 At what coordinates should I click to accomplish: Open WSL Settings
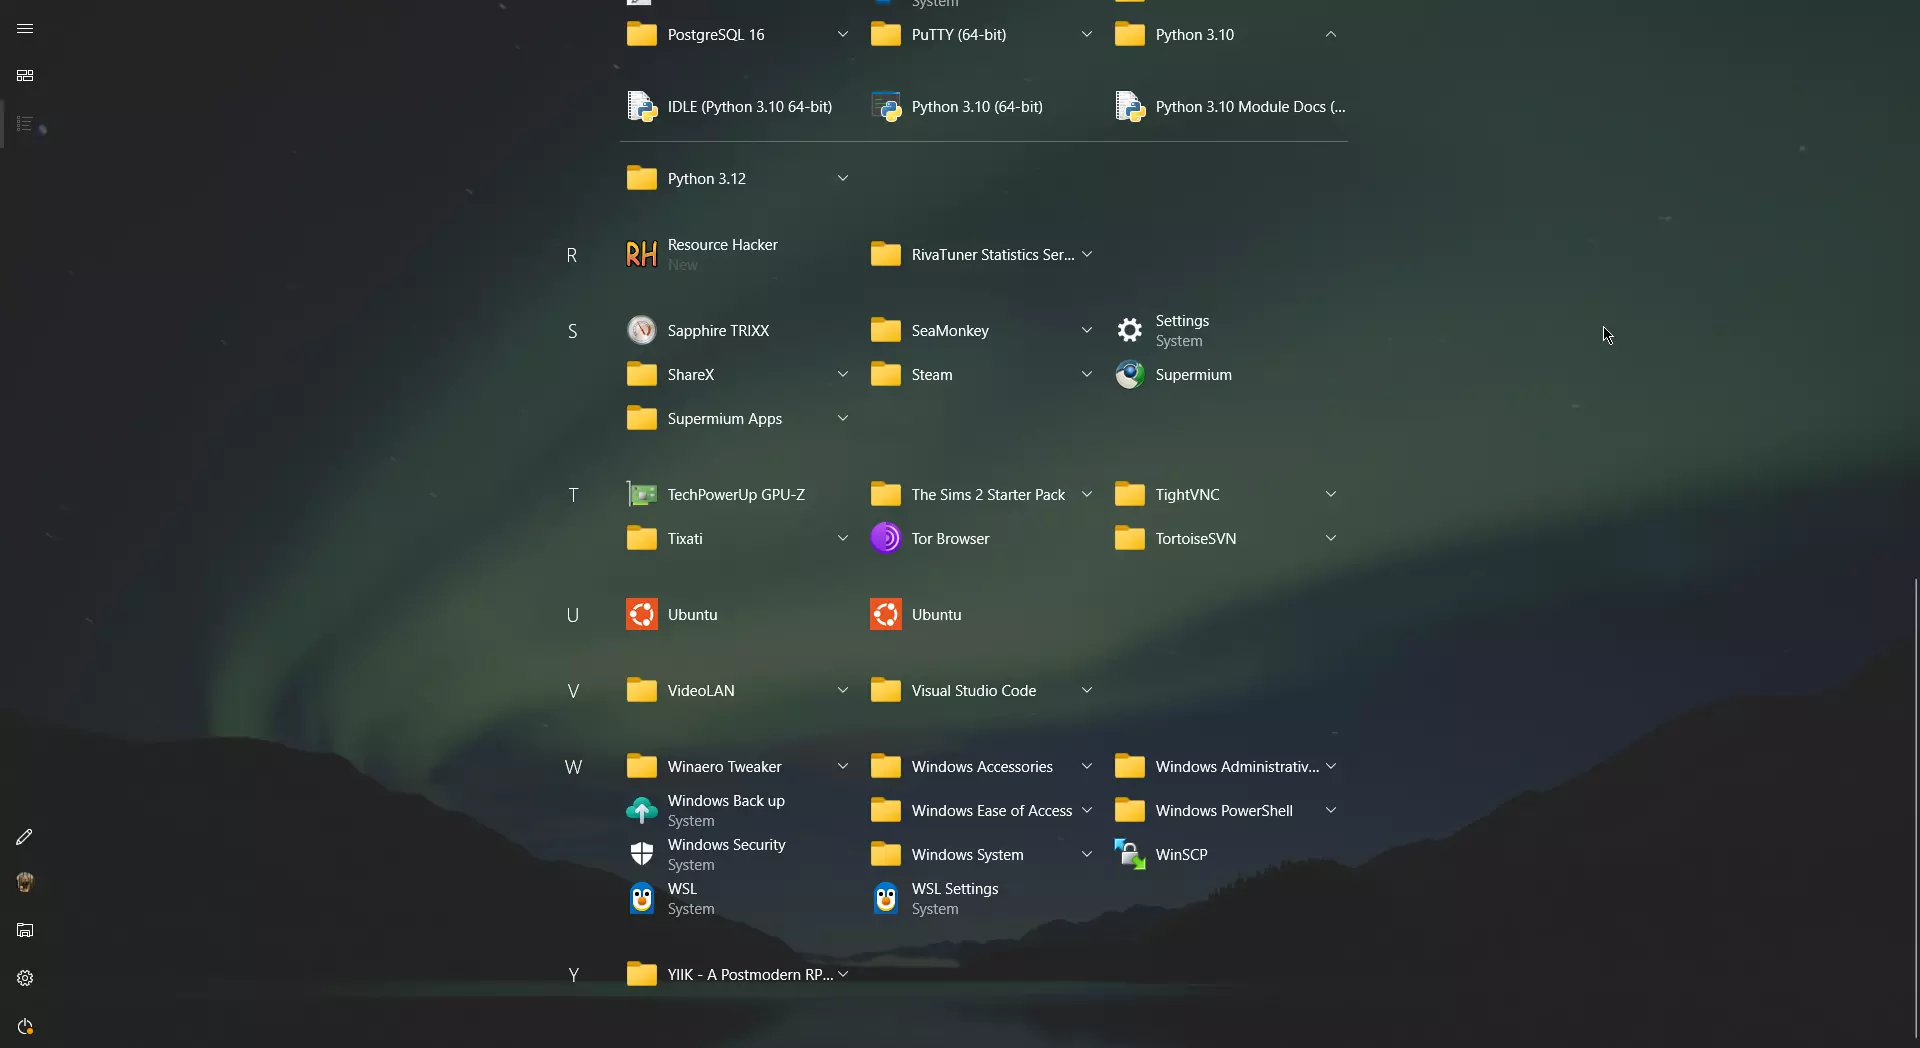click(982, 898)
